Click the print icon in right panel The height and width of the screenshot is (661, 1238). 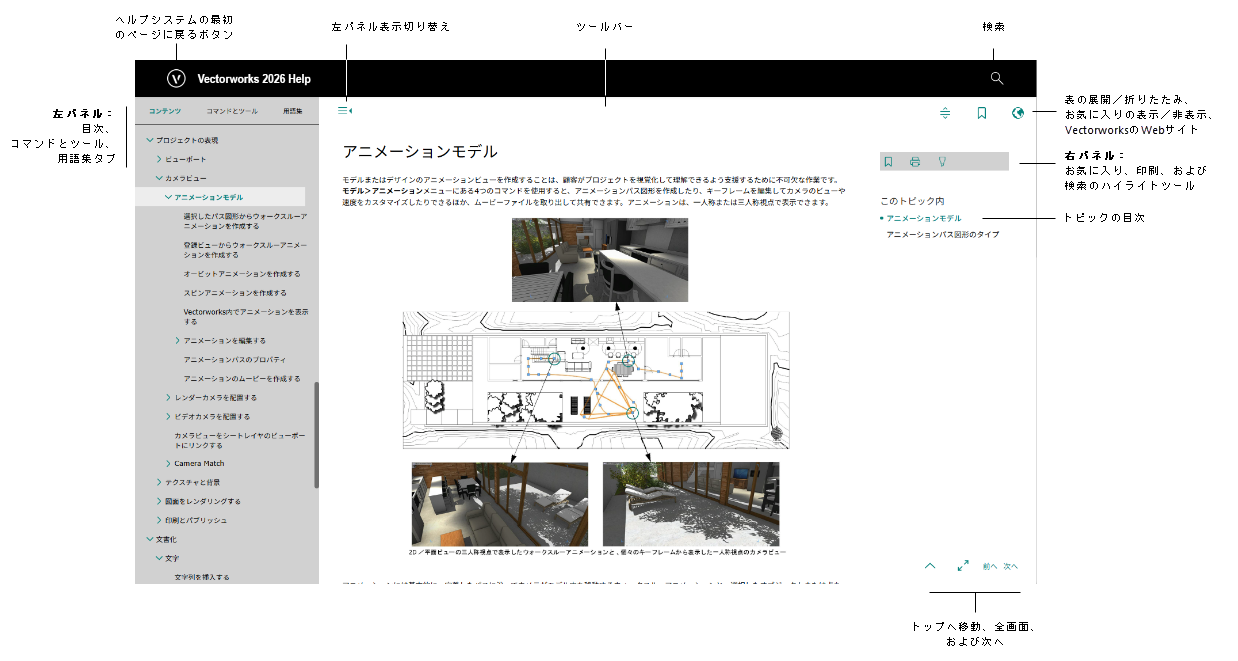pos(914,161)
